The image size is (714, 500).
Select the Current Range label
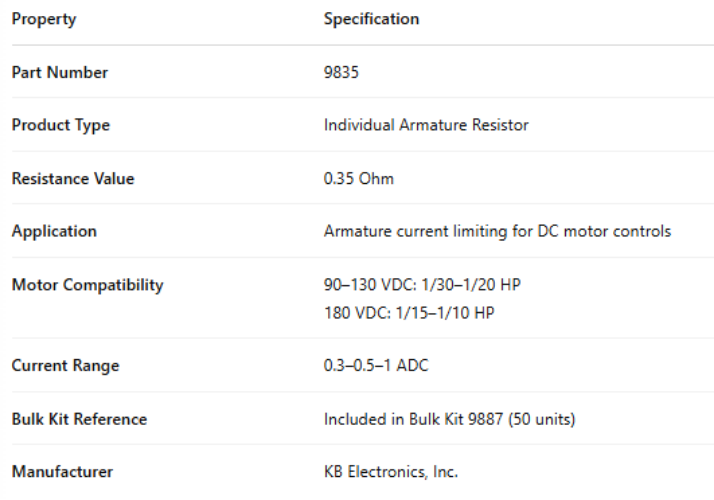pos(65,366)
